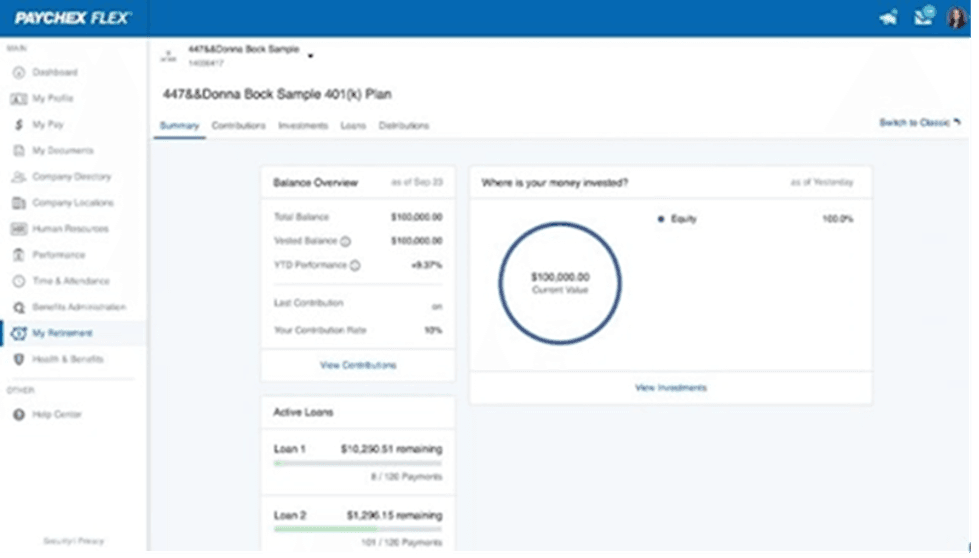This screenshot has width=979, height=558.
Task: Click the Health & Benefits shield icon
Action: tap(18, 359)
